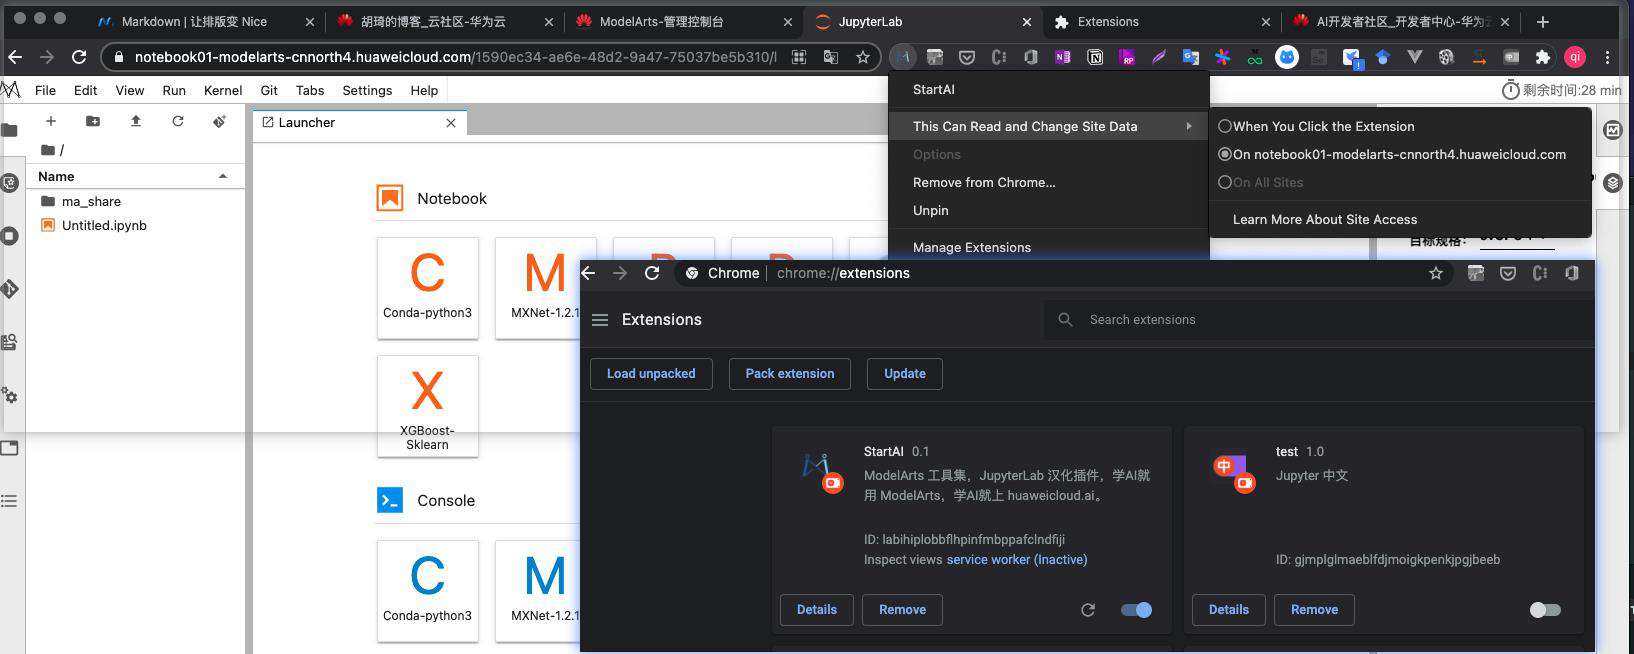Select 'When You Click the Extension' option
This screenshot has width=1634, height=654.
[x=1316, y=126]
